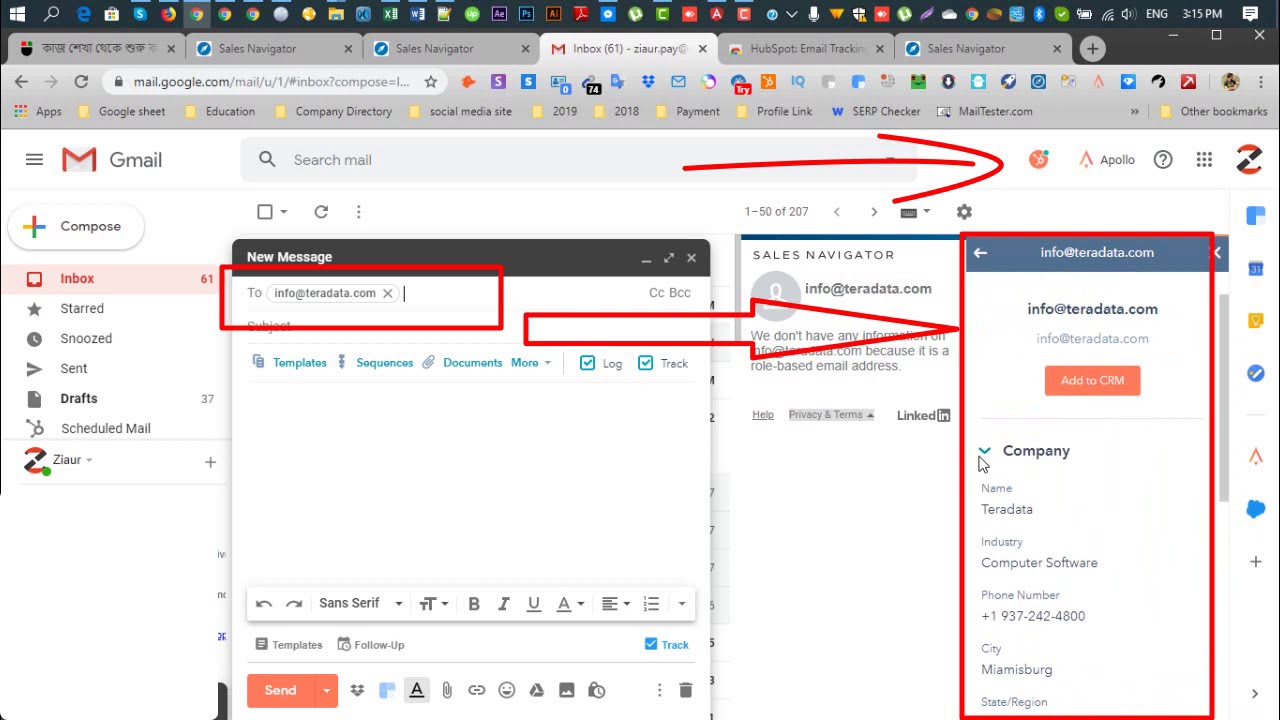Click the HubSpot sprocket icon in Gmail header
This screenshot has height=720, width=1280.
pos(1039,159)
